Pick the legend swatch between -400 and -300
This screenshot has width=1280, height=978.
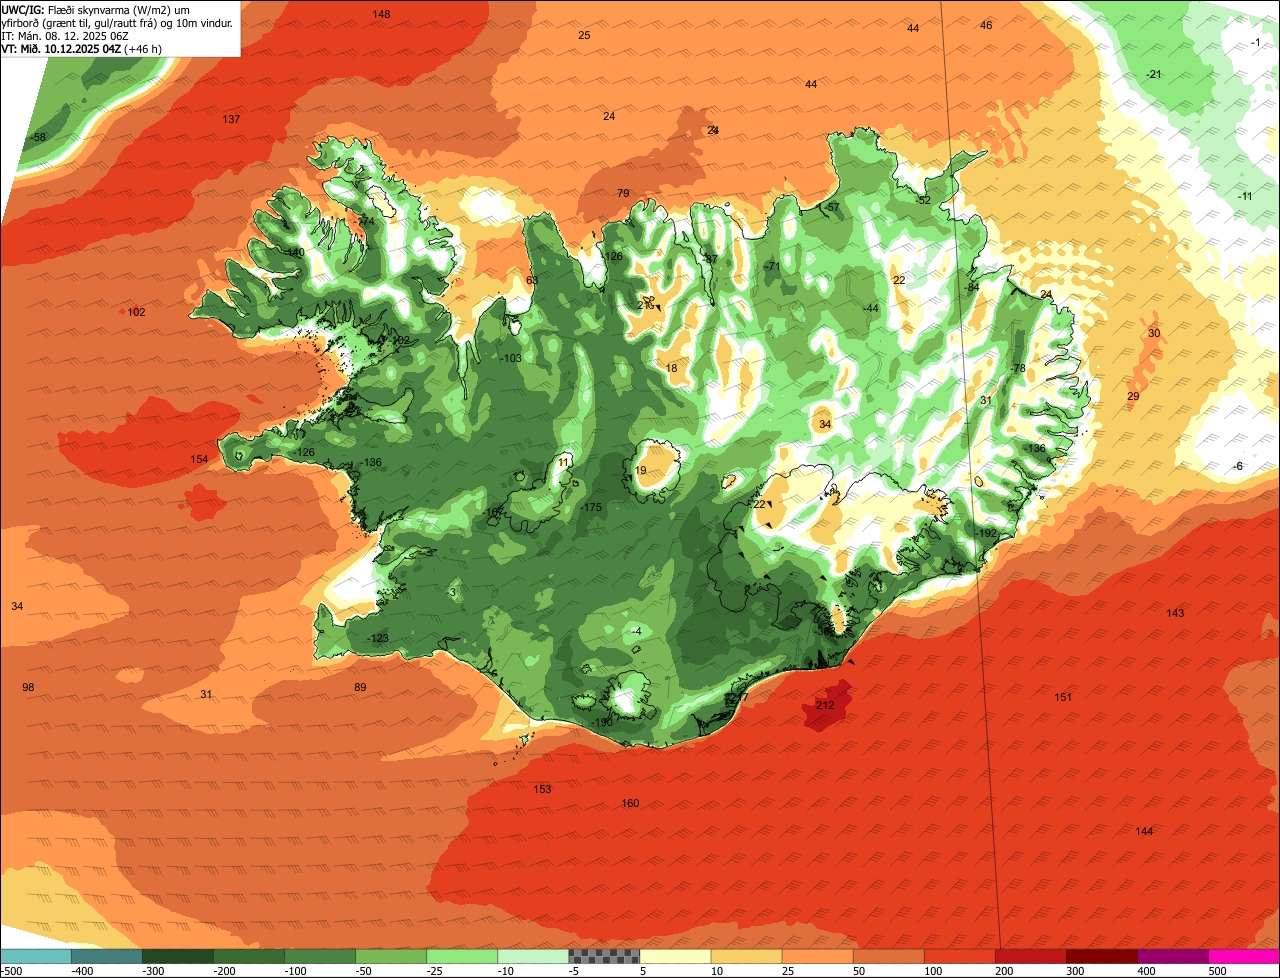click(107, 956)
